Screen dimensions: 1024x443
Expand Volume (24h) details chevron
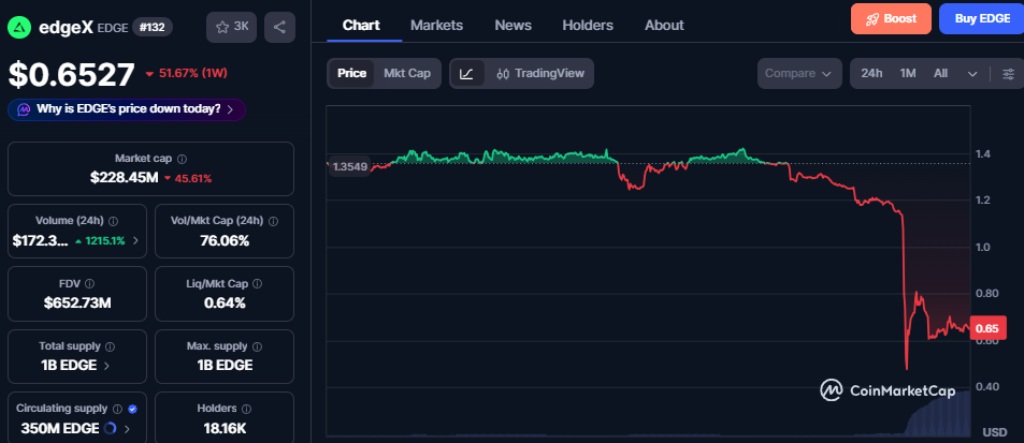tap(136, 240)
